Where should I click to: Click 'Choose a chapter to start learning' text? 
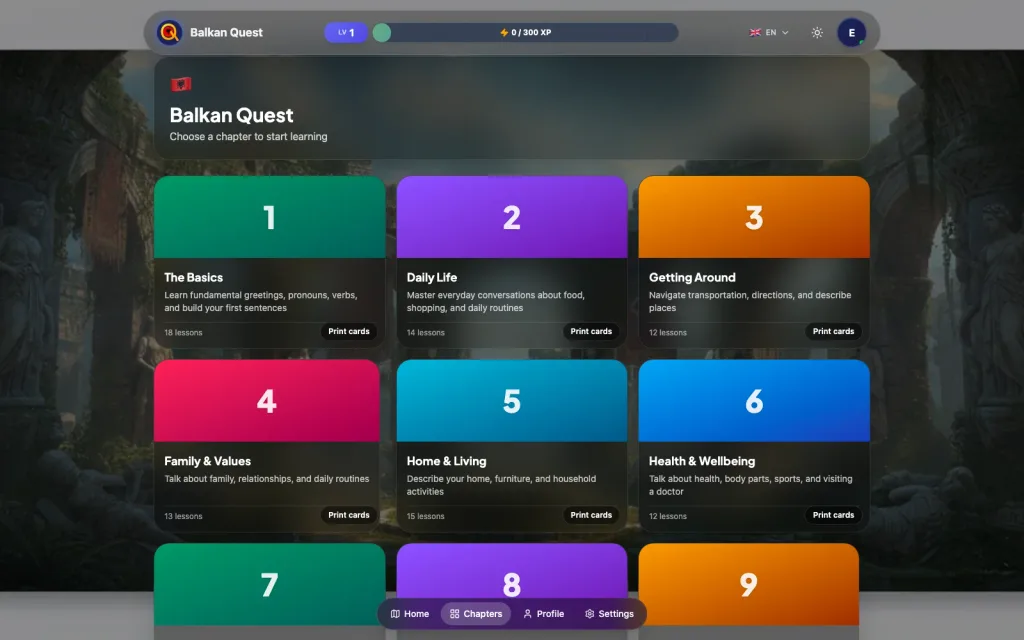(x=248, y=136)
